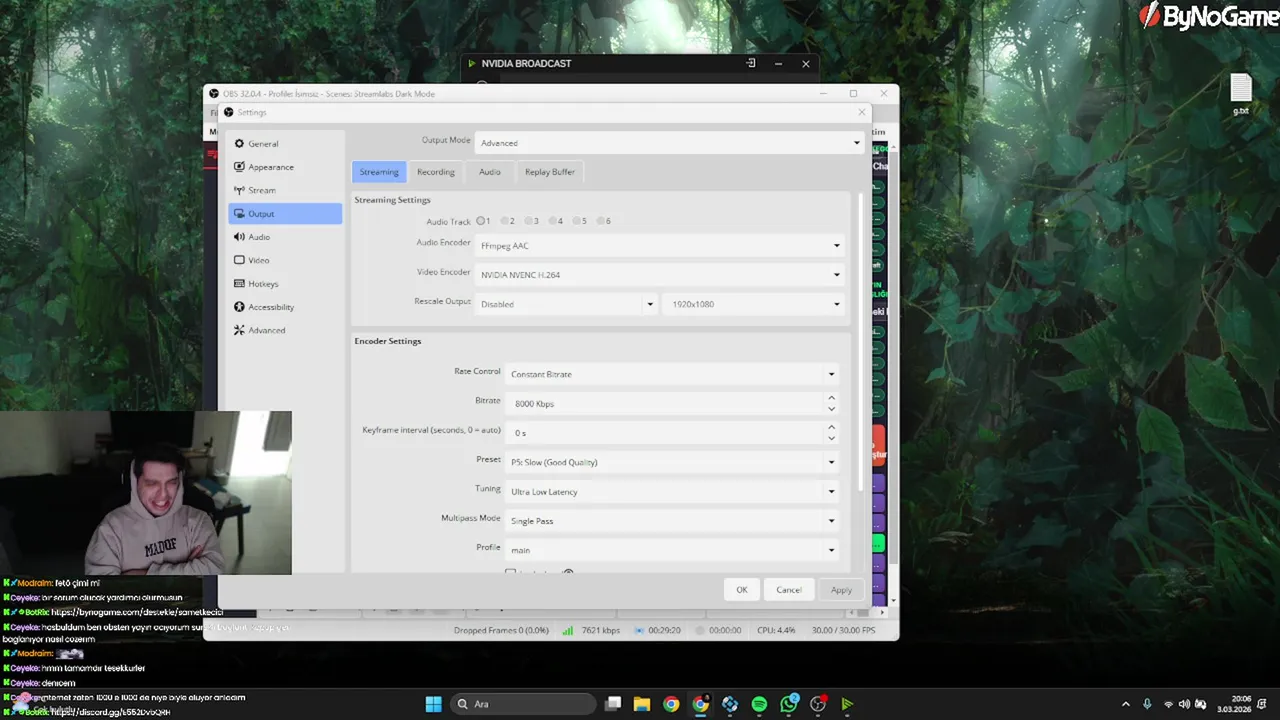Open the Preset dropdown
Screen dimensions: 1280x720
pyautogui.click(x=672, y=462)
